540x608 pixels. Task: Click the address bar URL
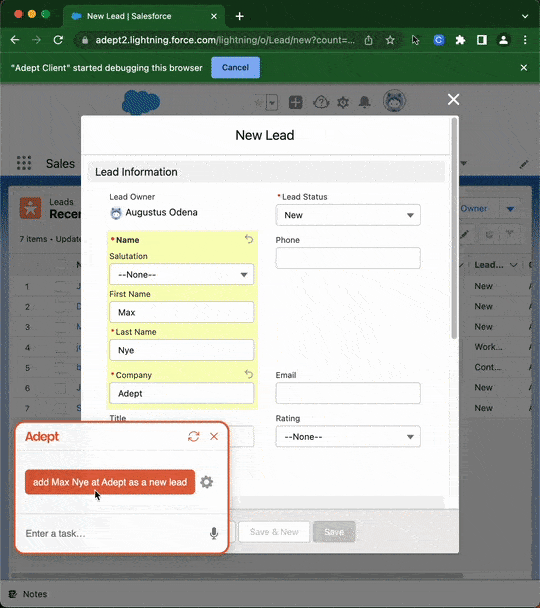(x=225, y=40)
